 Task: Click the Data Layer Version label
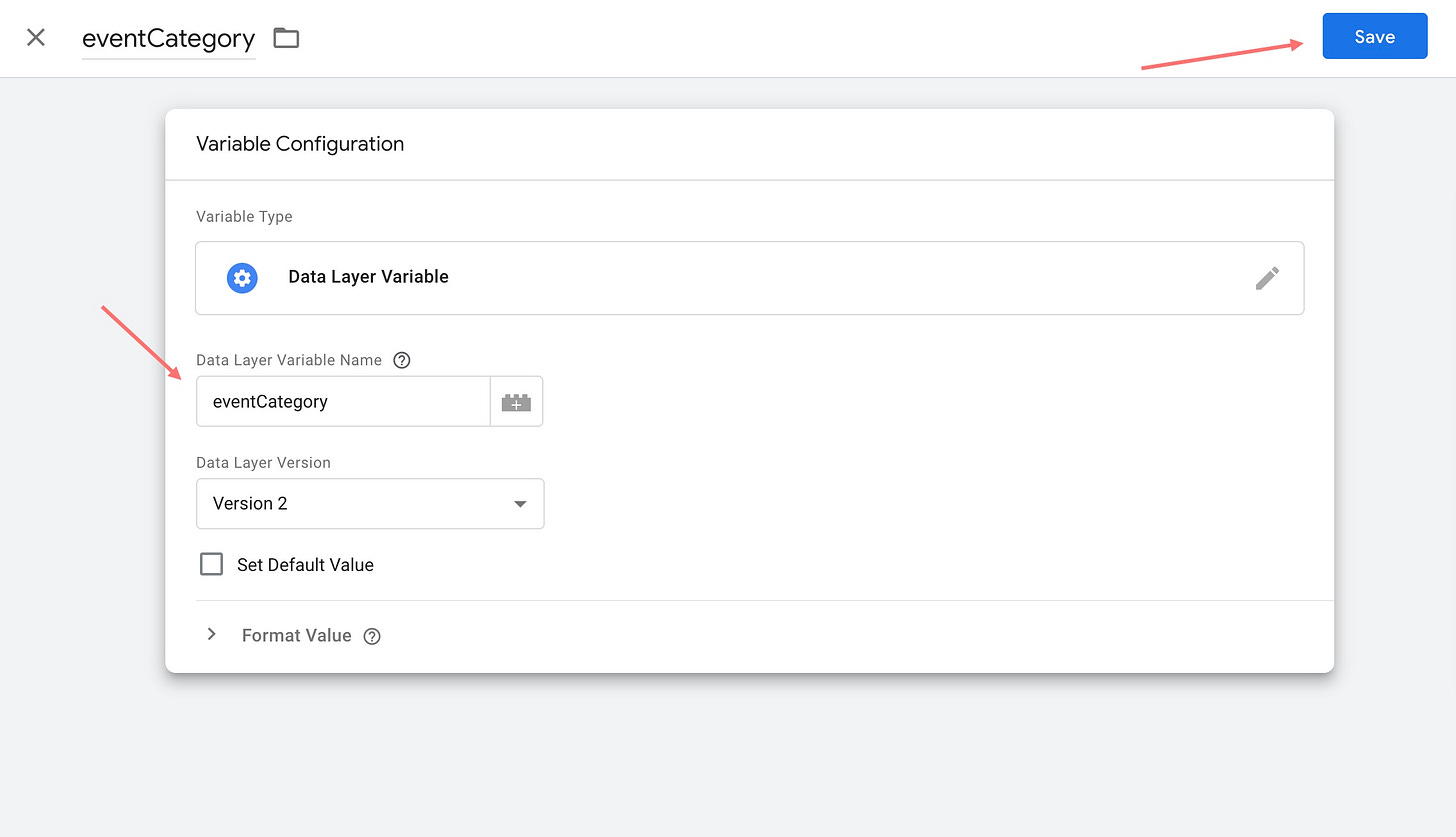pos(263,463)
